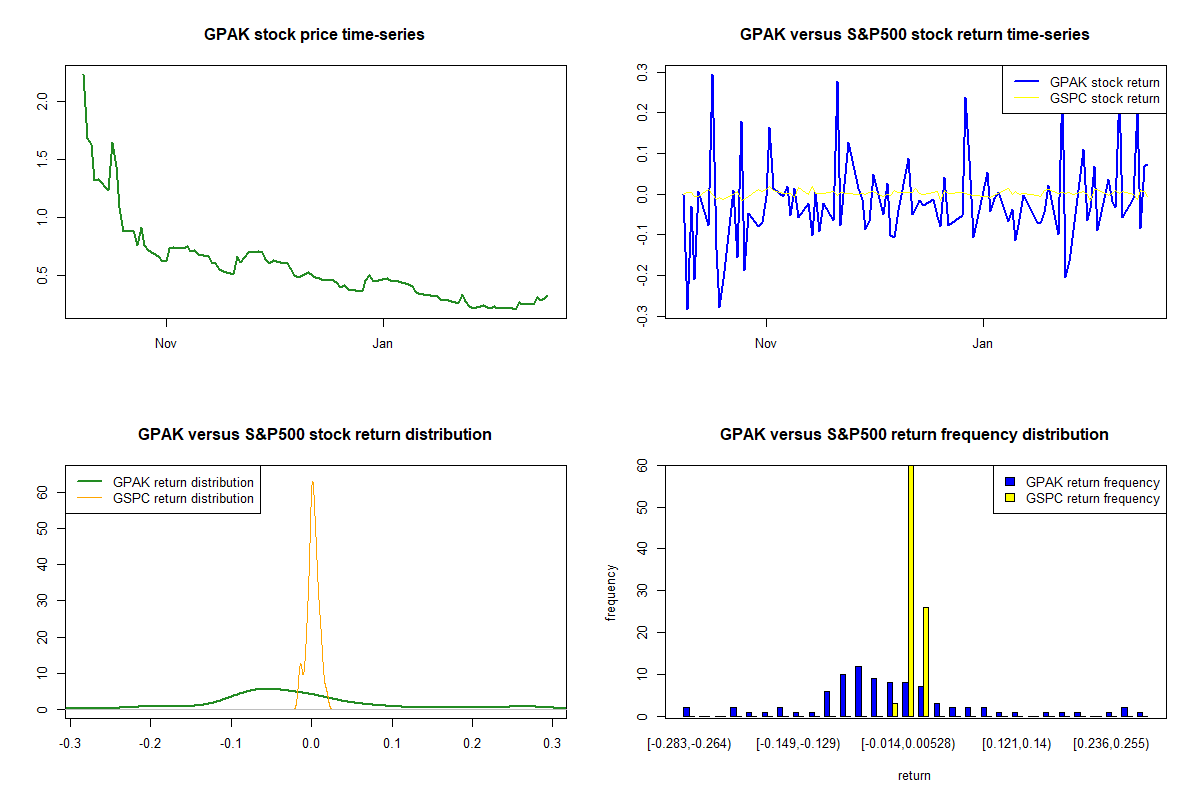Screen dimensions: 1200x800
Task: Click the '[-0.149,-0.129)' bin label
Action: tap(796, 744)
